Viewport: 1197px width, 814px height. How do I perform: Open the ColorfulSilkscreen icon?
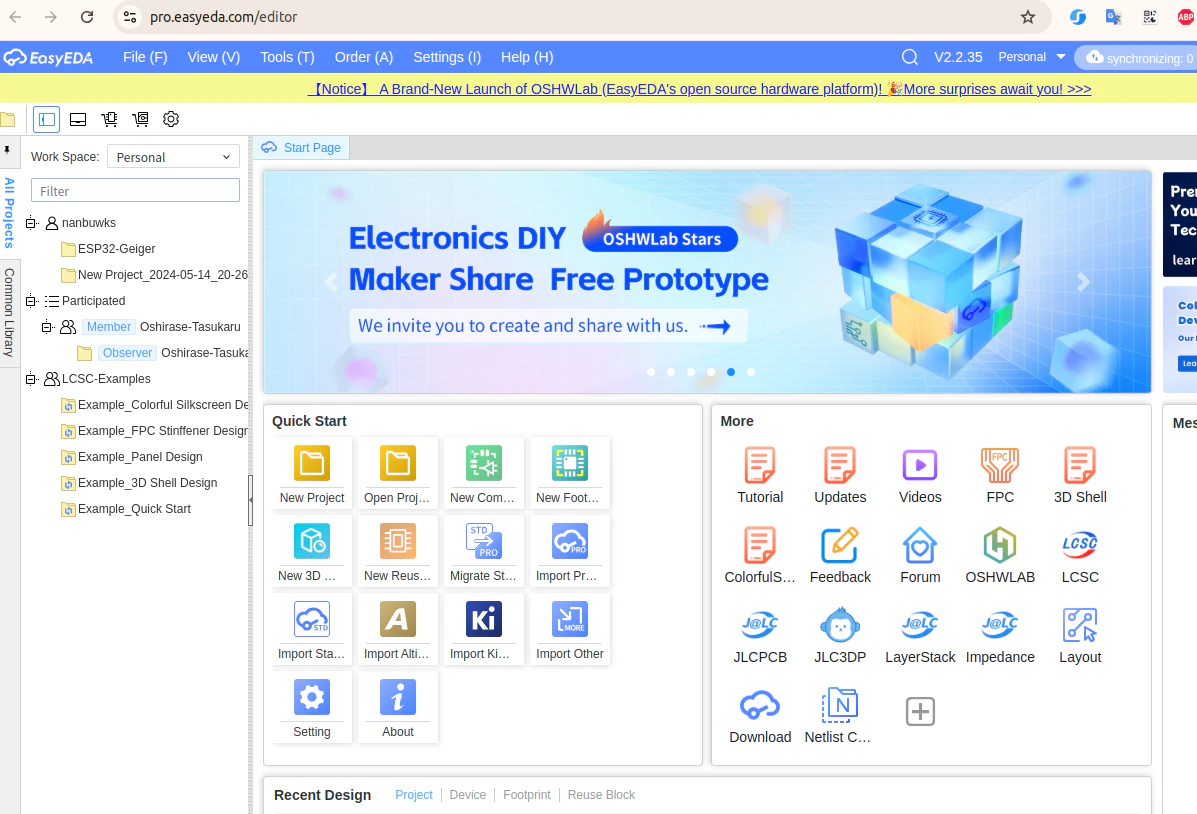click(x=760, y=555)
